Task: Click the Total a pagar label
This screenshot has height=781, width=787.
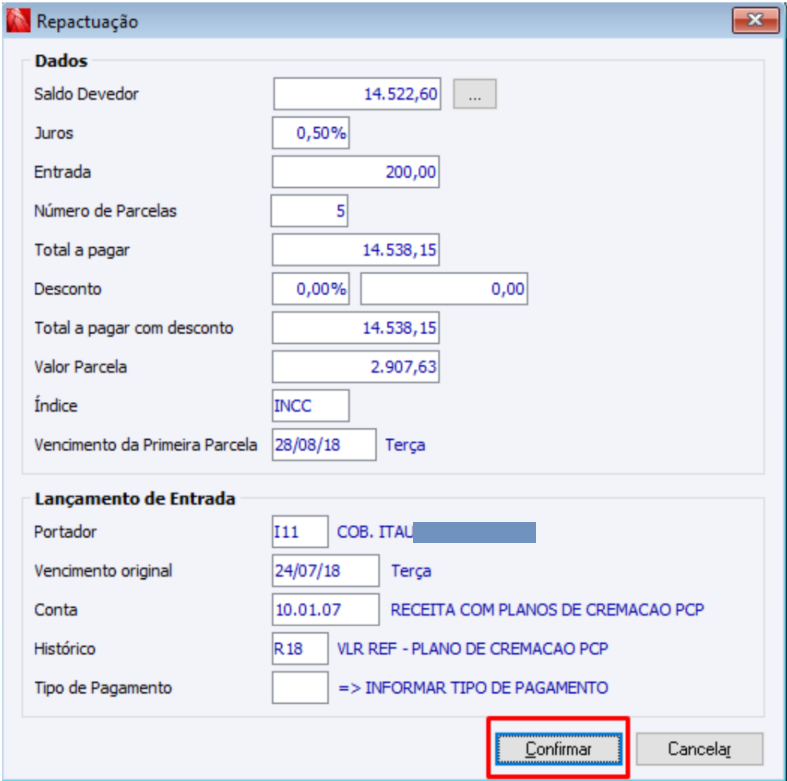Action: click(x=82, y=250)
